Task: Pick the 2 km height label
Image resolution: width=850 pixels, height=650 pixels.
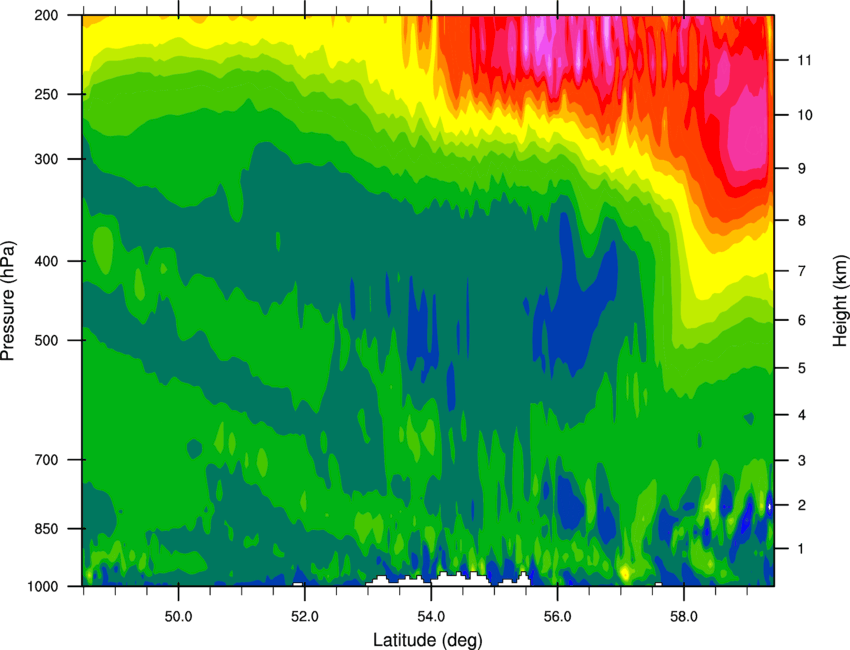Action: coord(802,505)
